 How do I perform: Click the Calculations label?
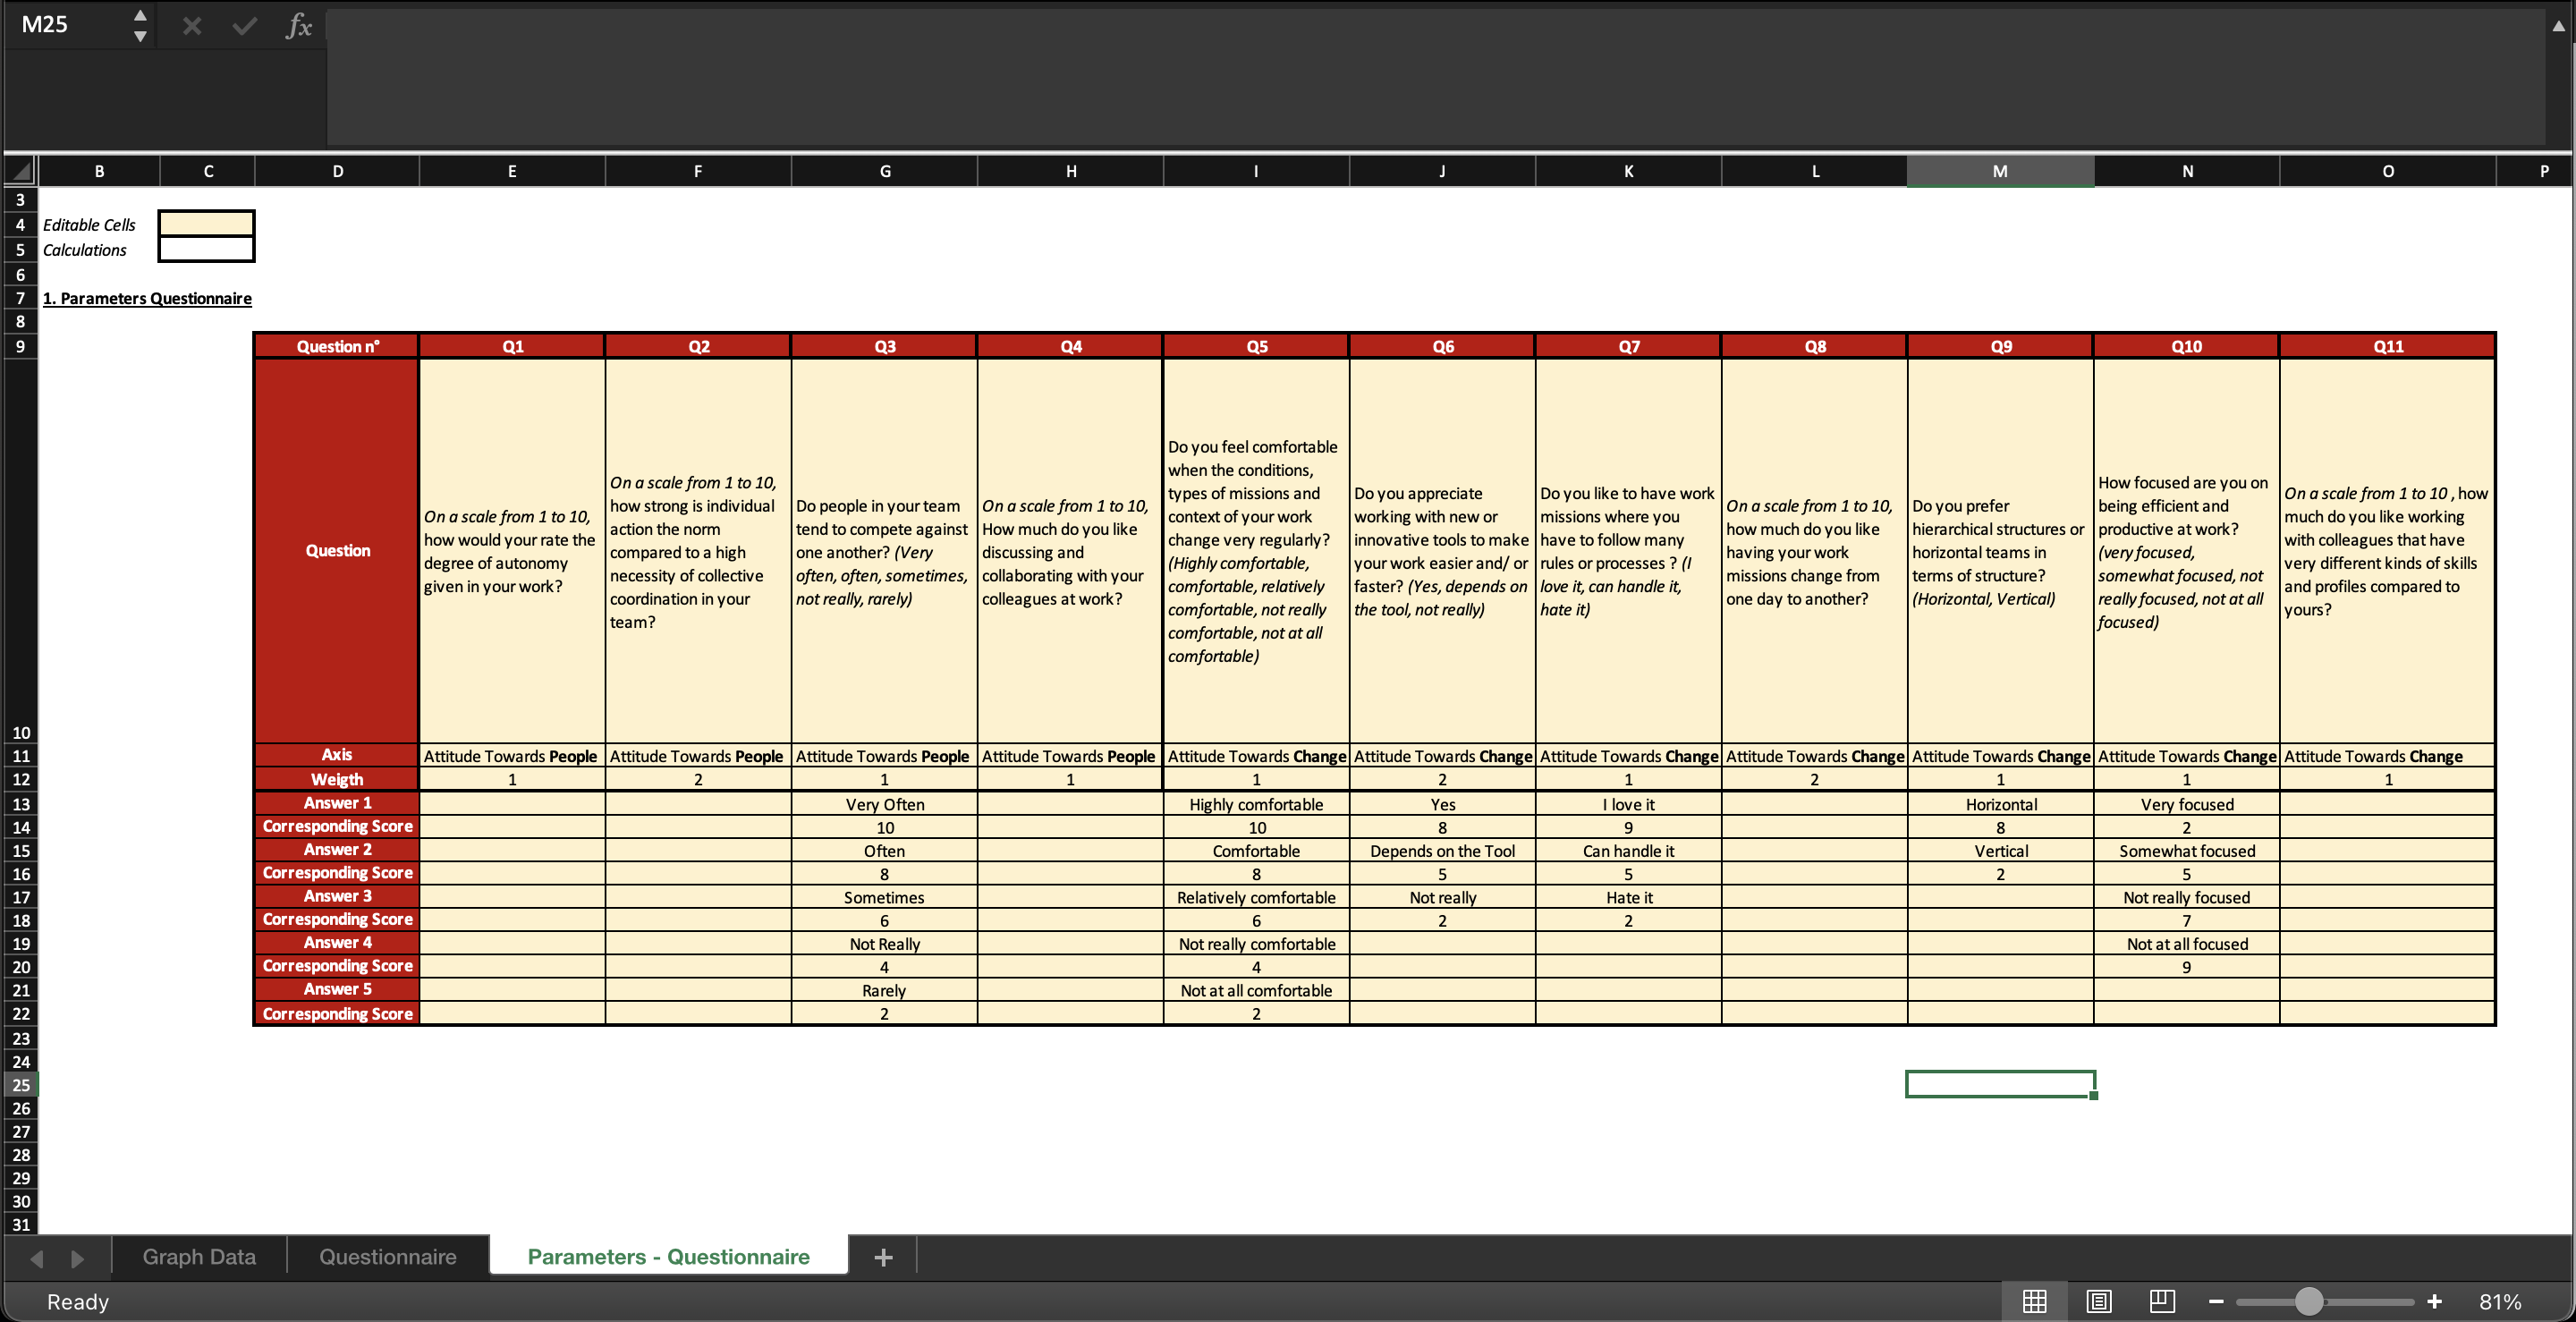point(85,250)
